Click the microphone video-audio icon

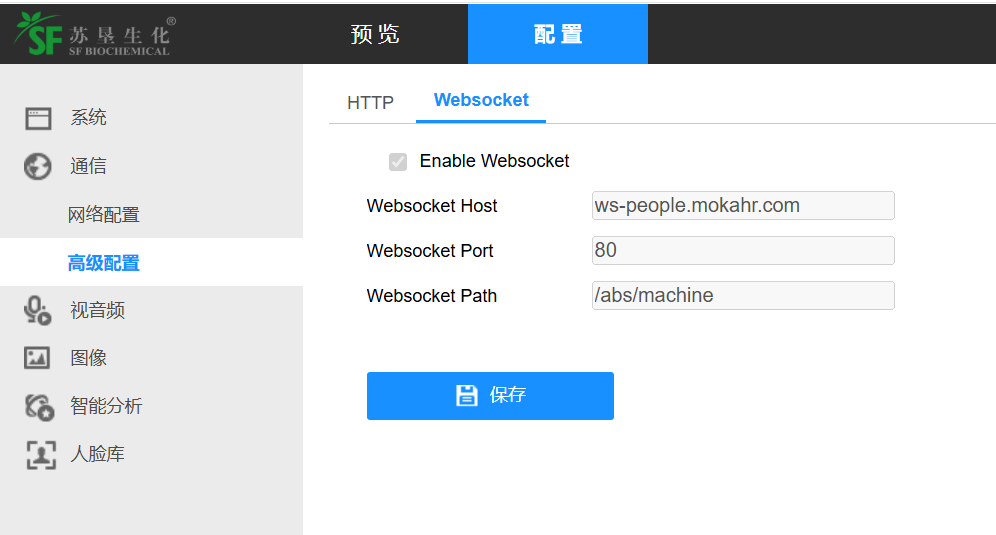click(38, 311)
